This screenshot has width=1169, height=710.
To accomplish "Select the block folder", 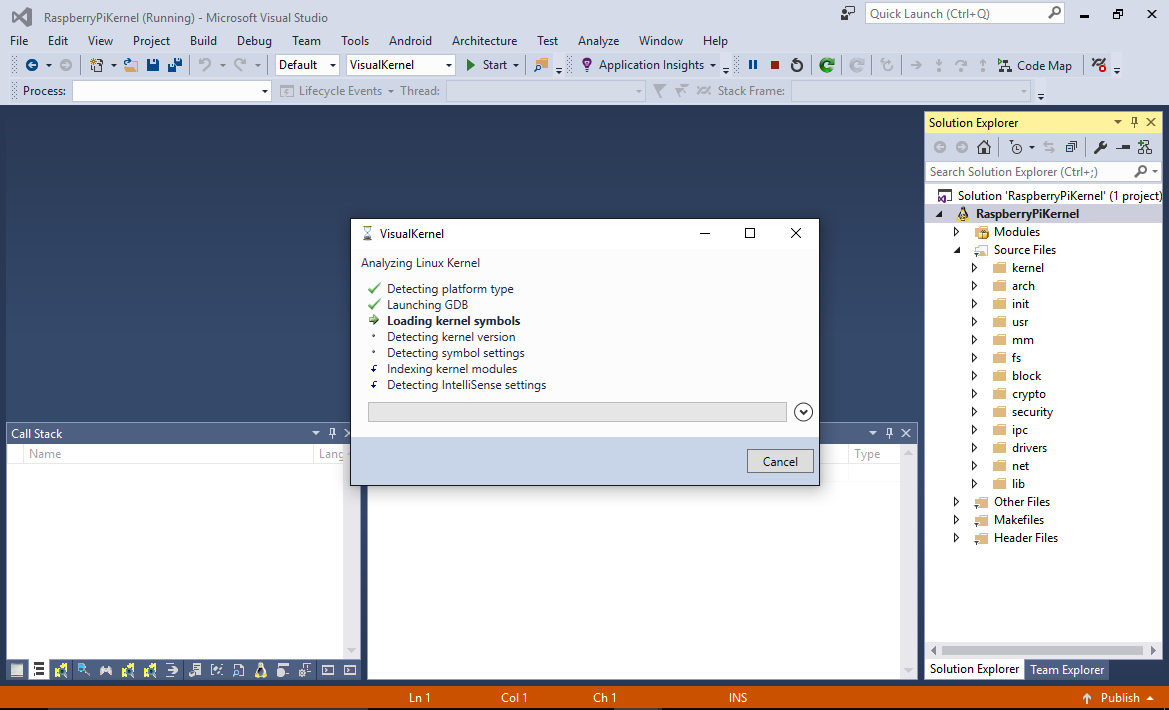I will [x=1026, y=376].
